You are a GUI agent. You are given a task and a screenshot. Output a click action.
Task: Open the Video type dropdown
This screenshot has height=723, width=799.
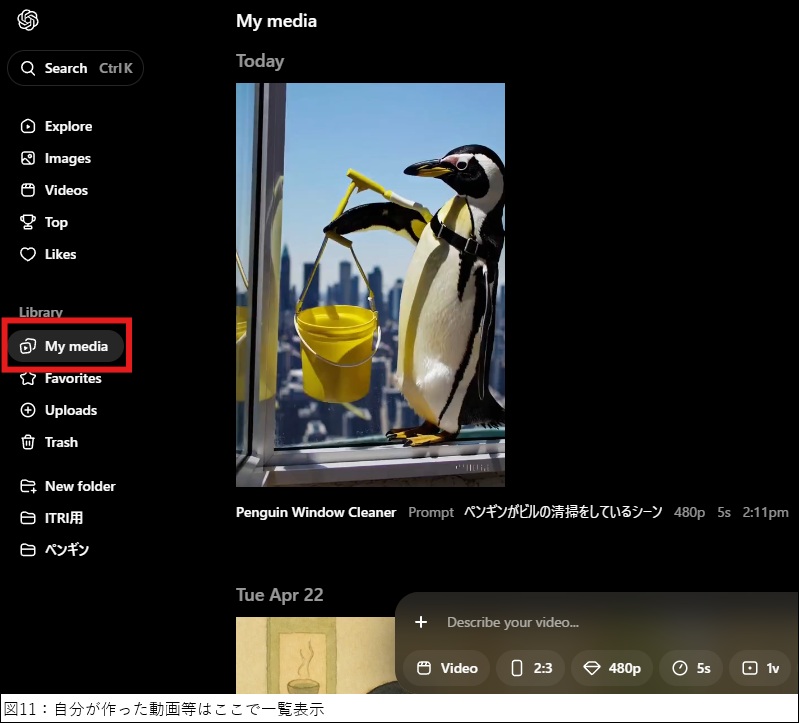447,668
